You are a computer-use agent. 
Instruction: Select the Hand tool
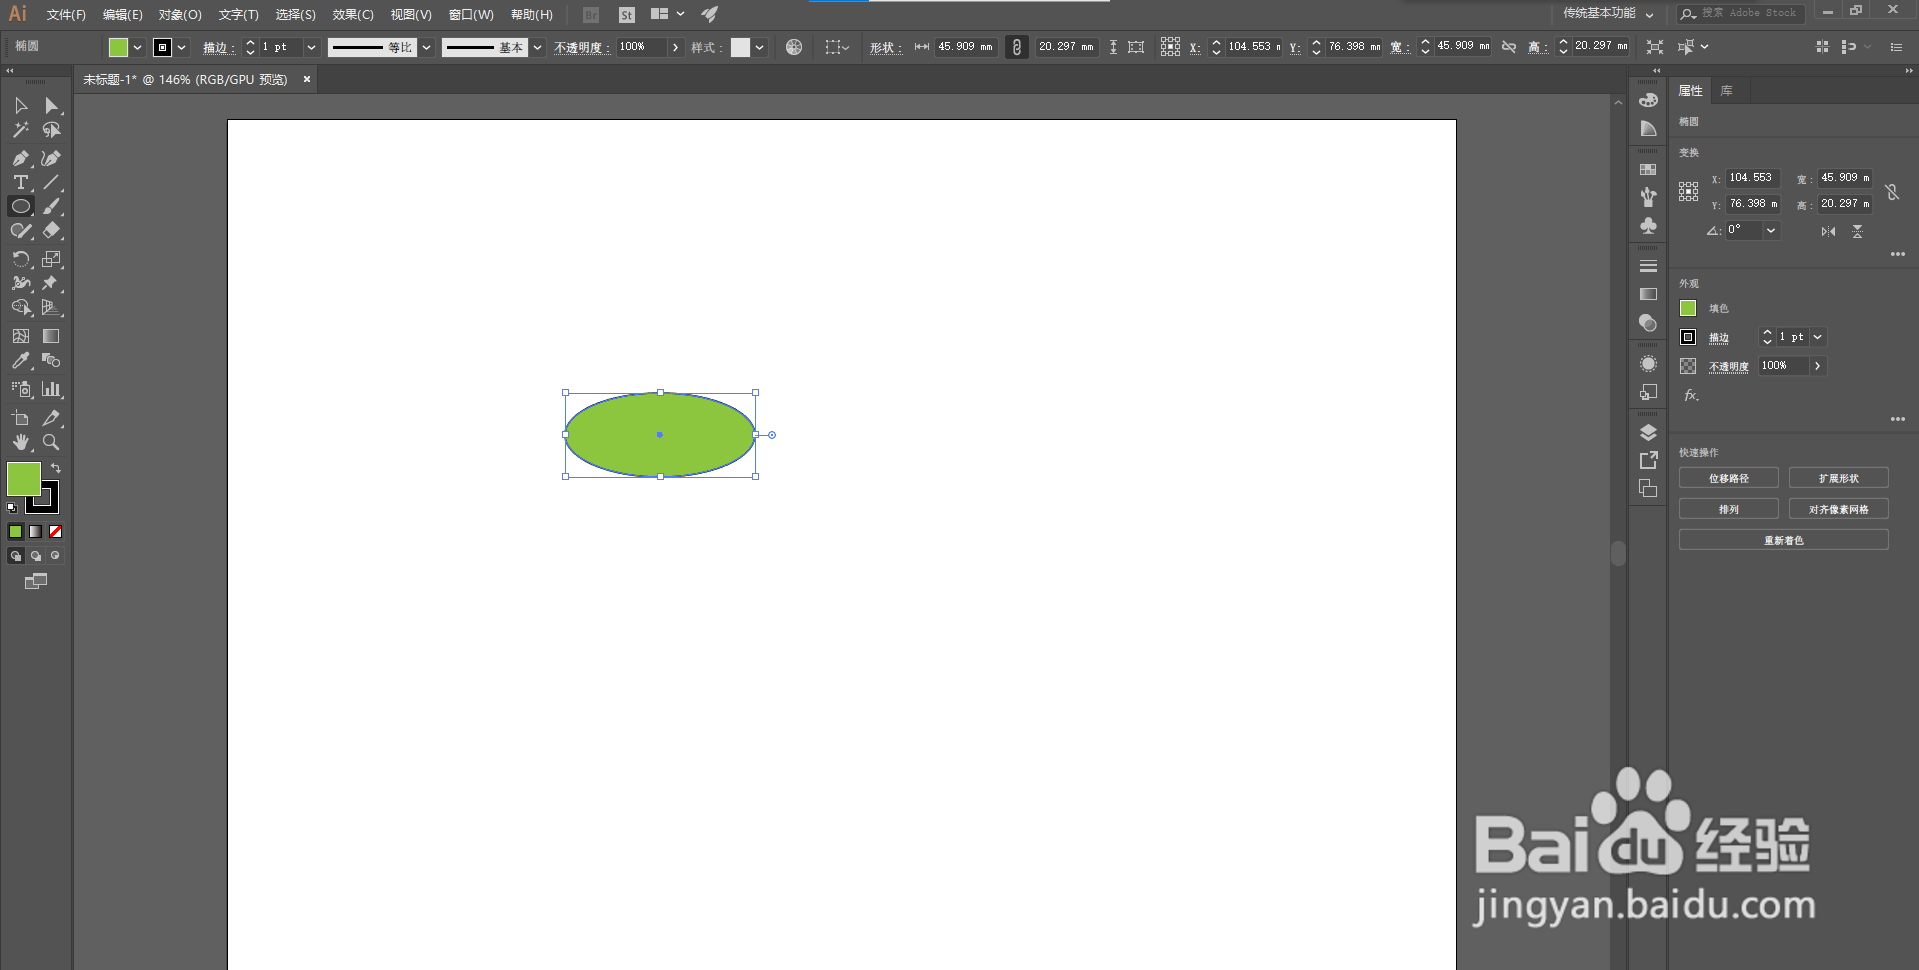(x=21, y=442)
